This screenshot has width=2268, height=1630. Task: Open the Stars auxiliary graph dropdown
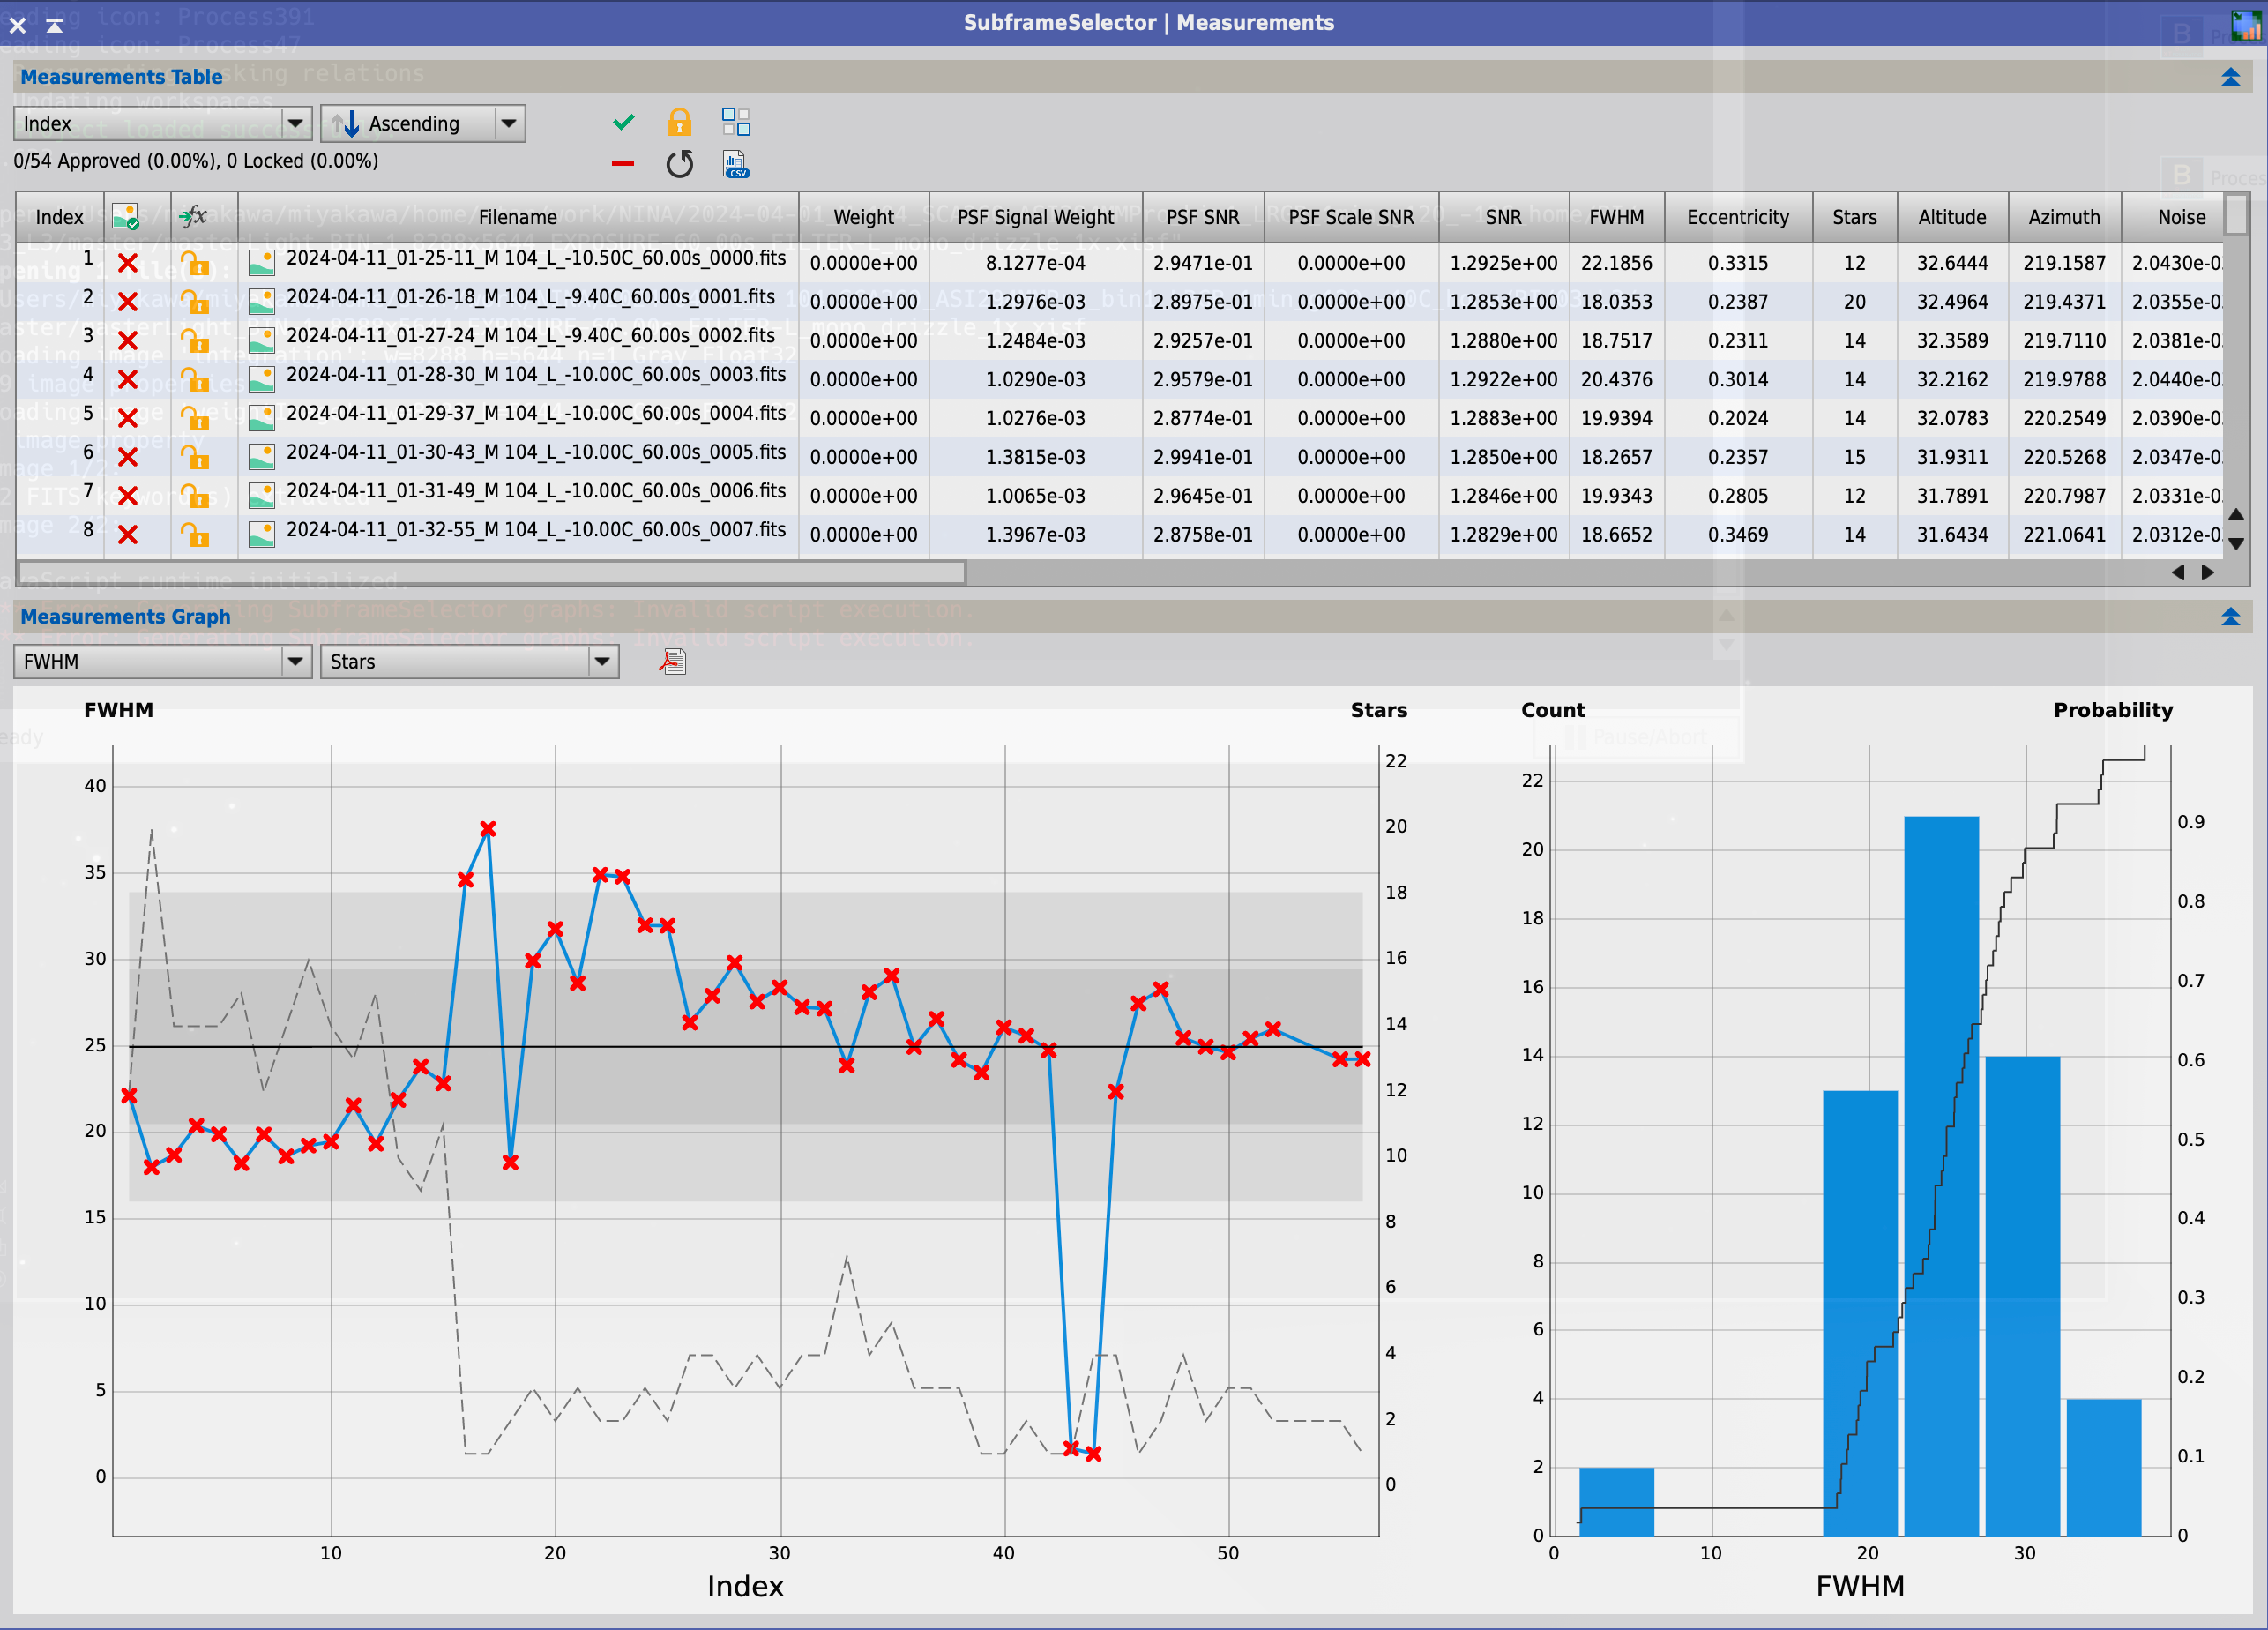[x=470, y=661]
